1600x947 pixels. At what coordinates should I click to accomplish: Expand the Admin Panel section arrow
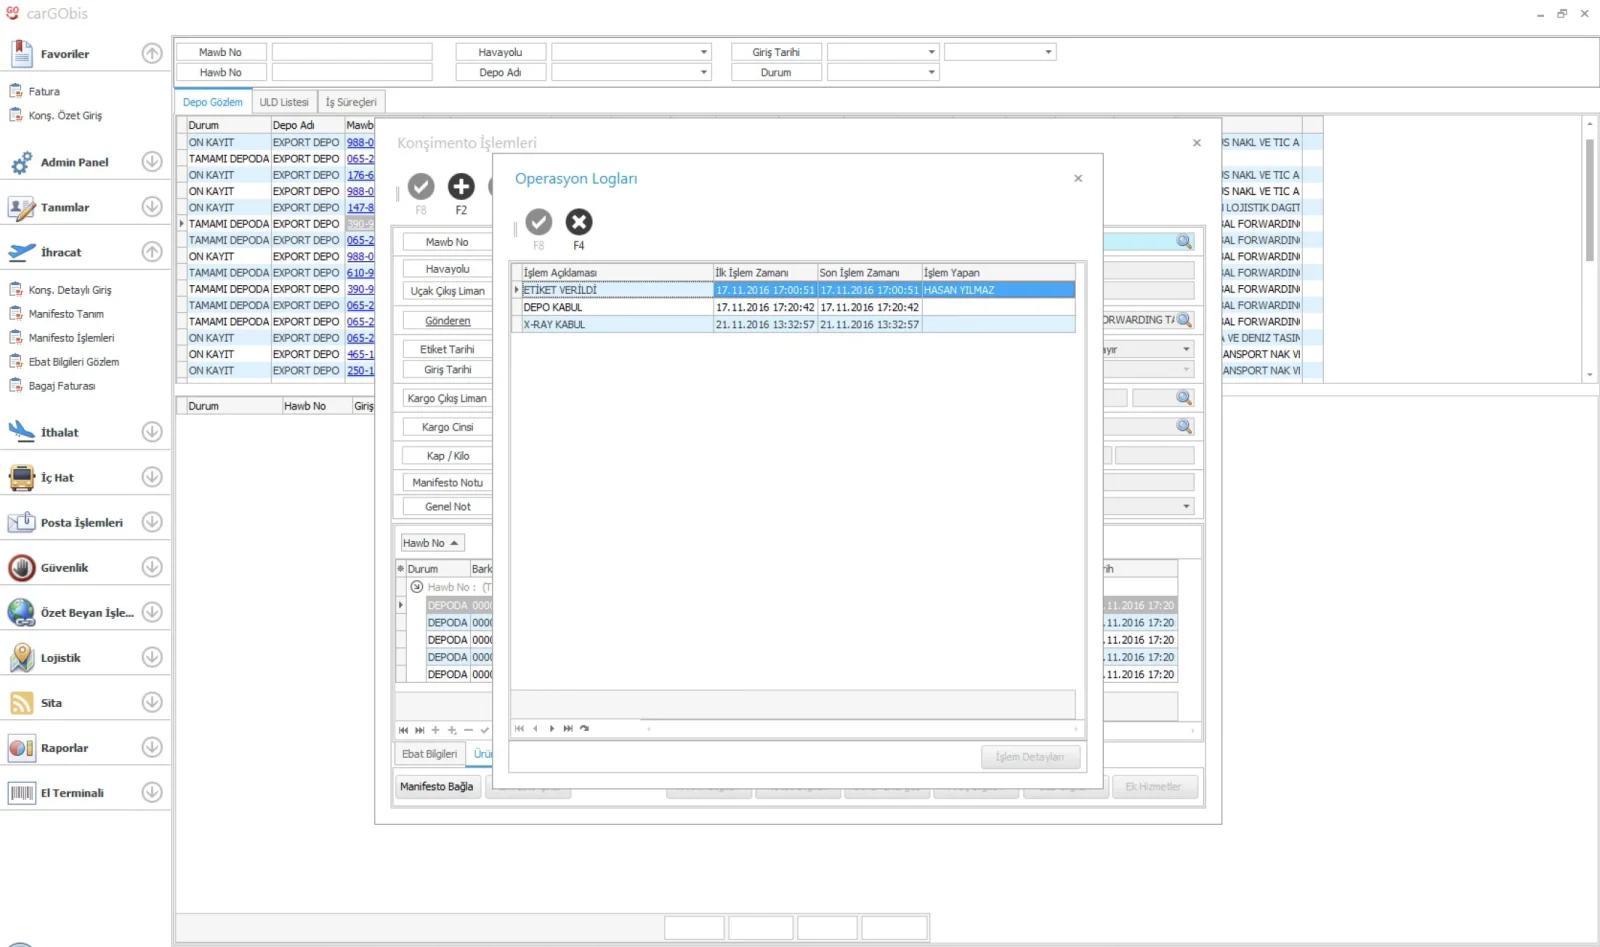(x=152, y=161)
